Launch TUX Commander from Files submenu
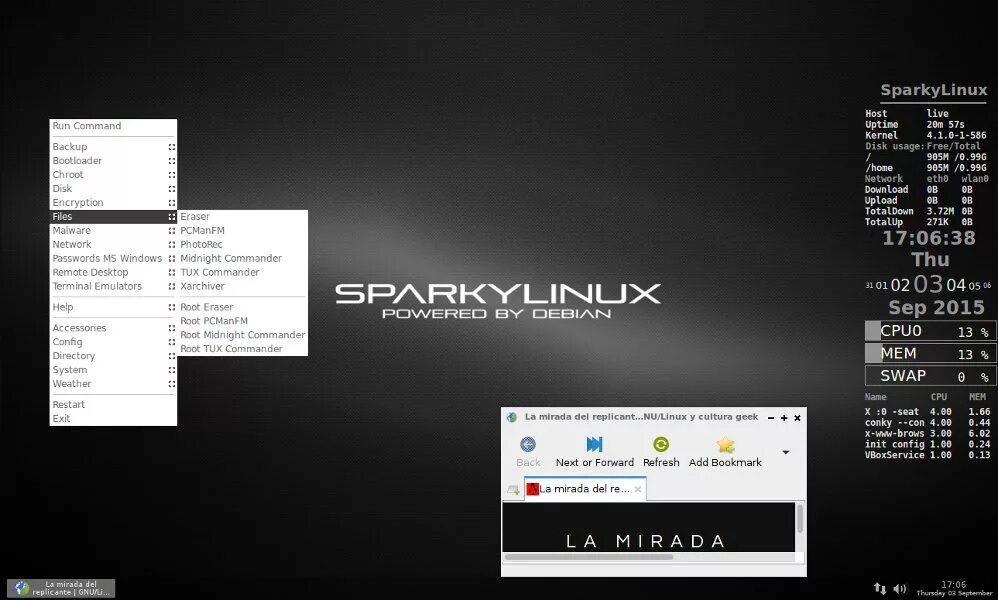 (242, 272)
